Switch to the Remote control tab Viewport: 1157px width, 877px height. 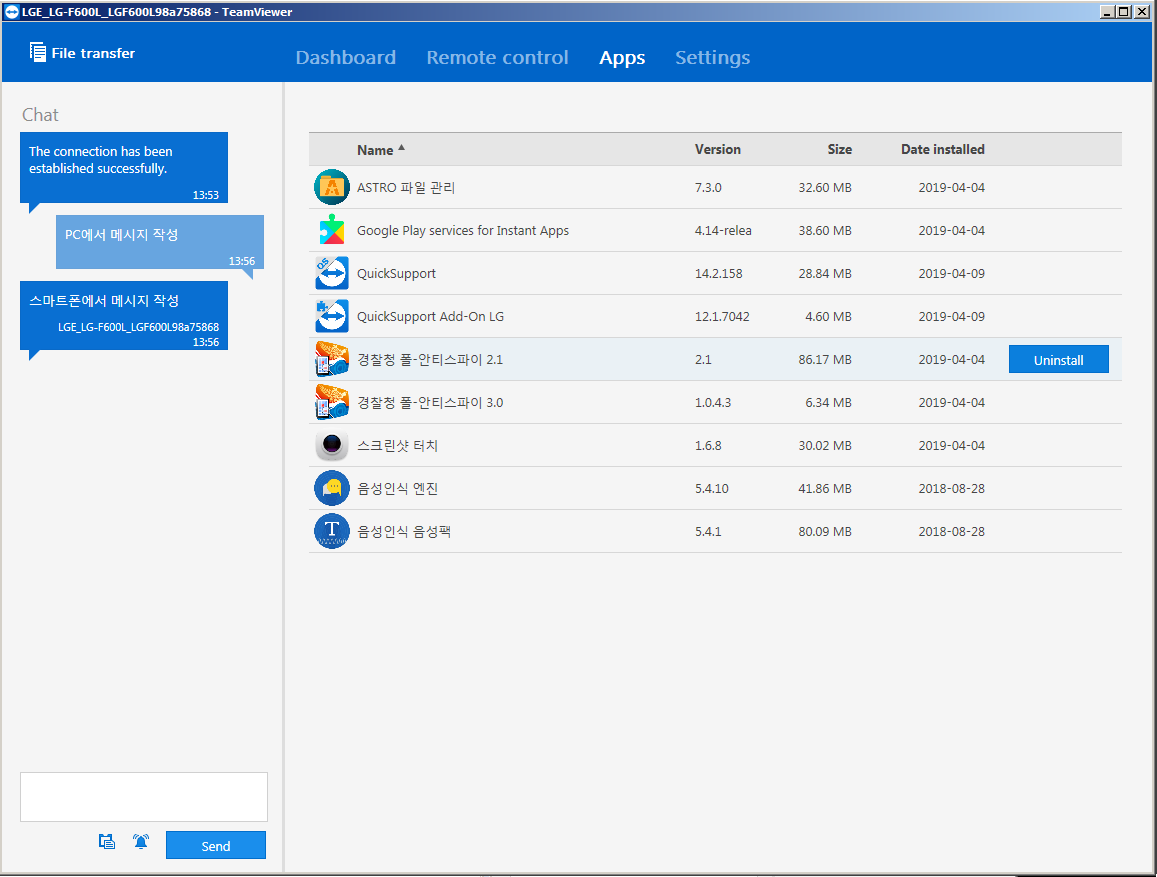(x=497, y=58)
